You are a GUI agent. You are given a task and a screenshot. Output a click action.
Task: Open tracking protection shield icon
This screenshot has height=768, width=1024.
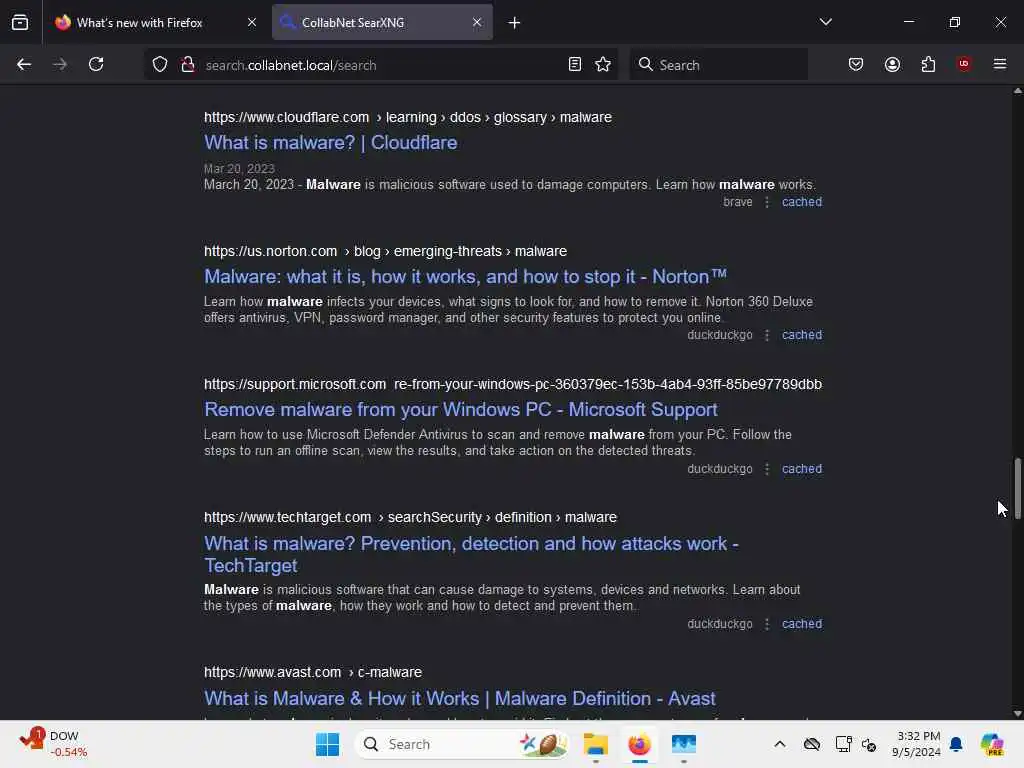pos(160,65)
